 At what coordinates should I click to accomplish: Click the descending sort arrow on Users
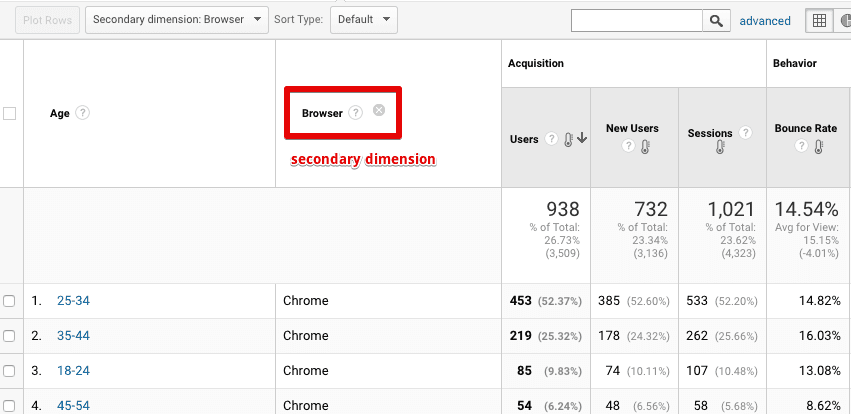coord(582,139)
